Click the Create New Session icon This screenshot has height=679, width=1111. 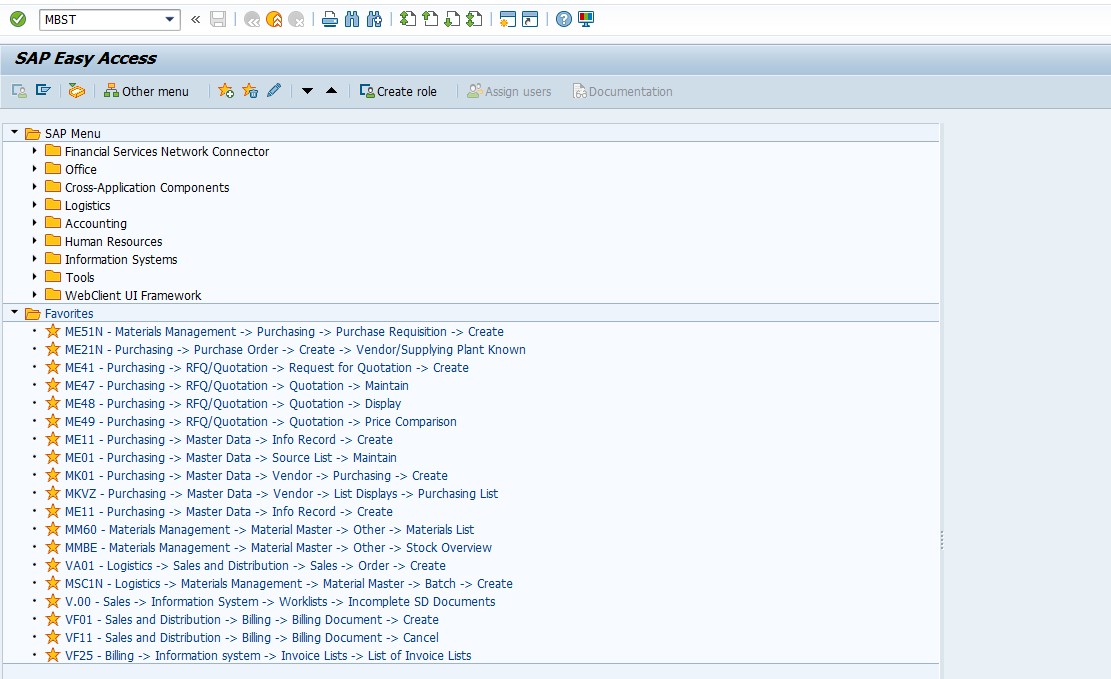pos(507,19)
